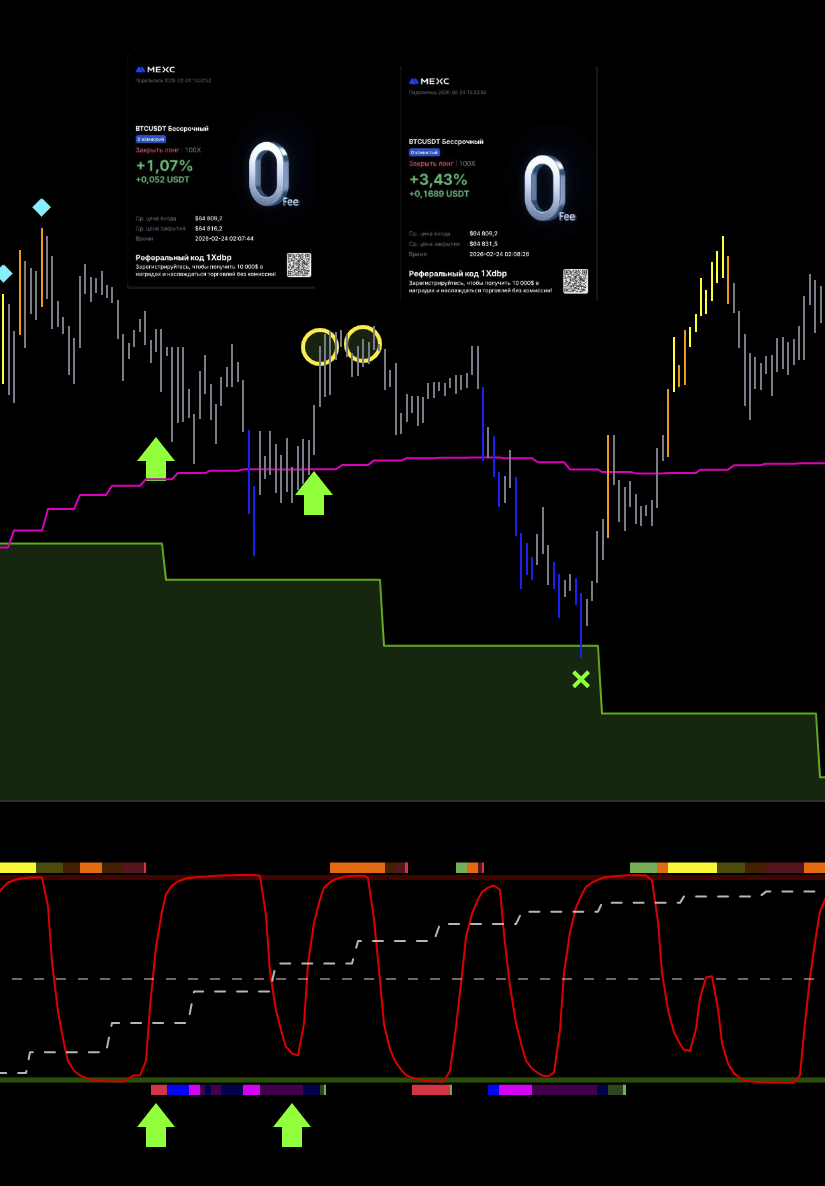Click the MEXC logo on the +1,07% card
The image size is (825, 1186).
(x=153, y=70)
